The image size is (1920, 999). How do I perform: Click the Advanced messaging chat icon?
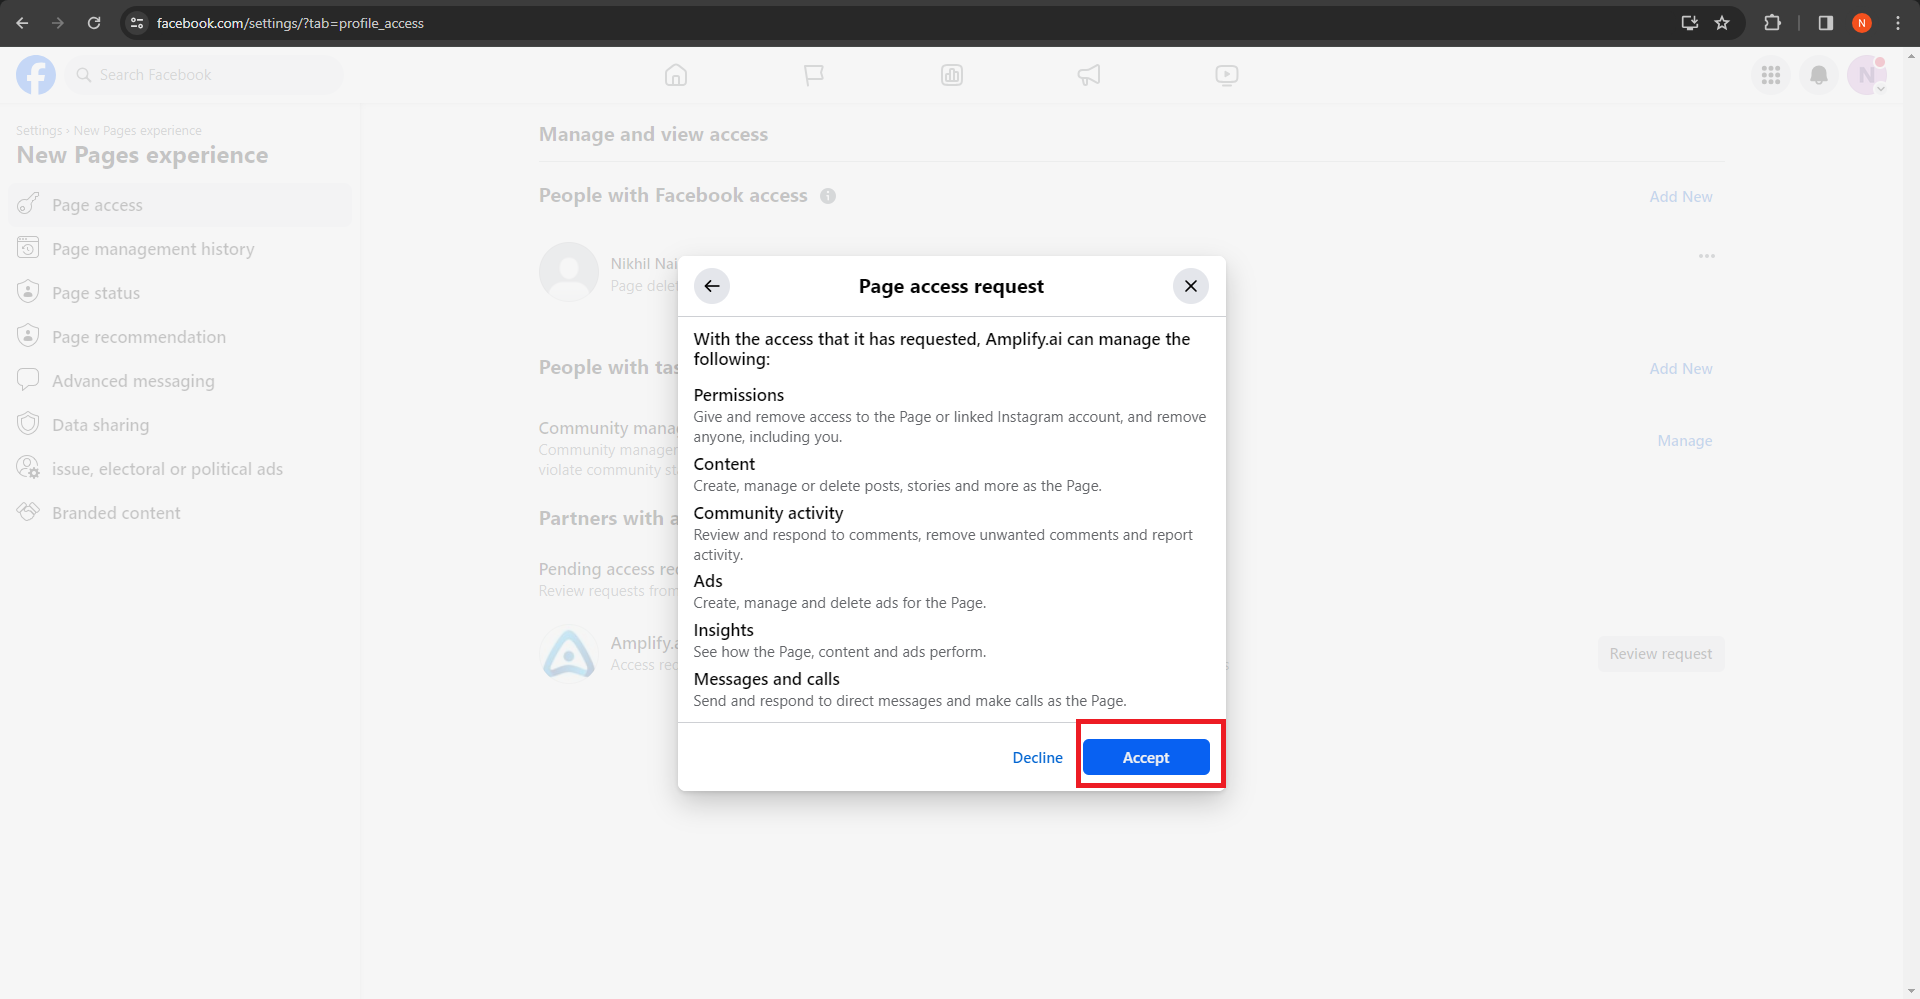[28, 380]
